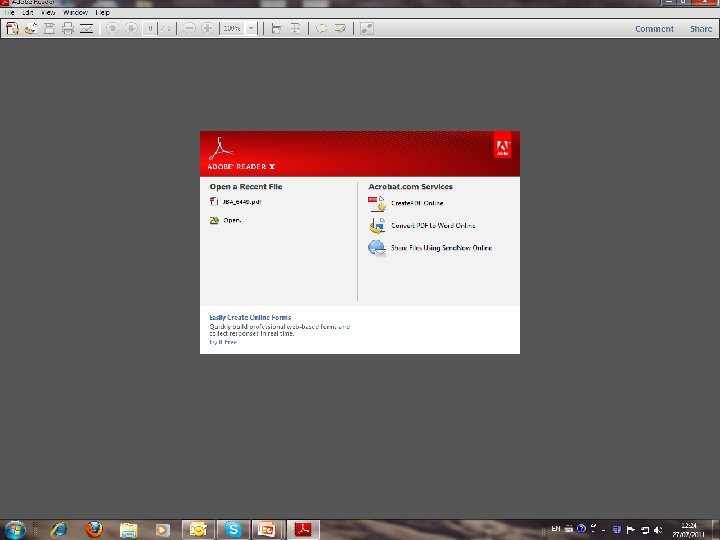The width and height of the screenshot is (720, 540).
Task: Click the Previous Page up-arrow icon
Action: pos(112,28)
